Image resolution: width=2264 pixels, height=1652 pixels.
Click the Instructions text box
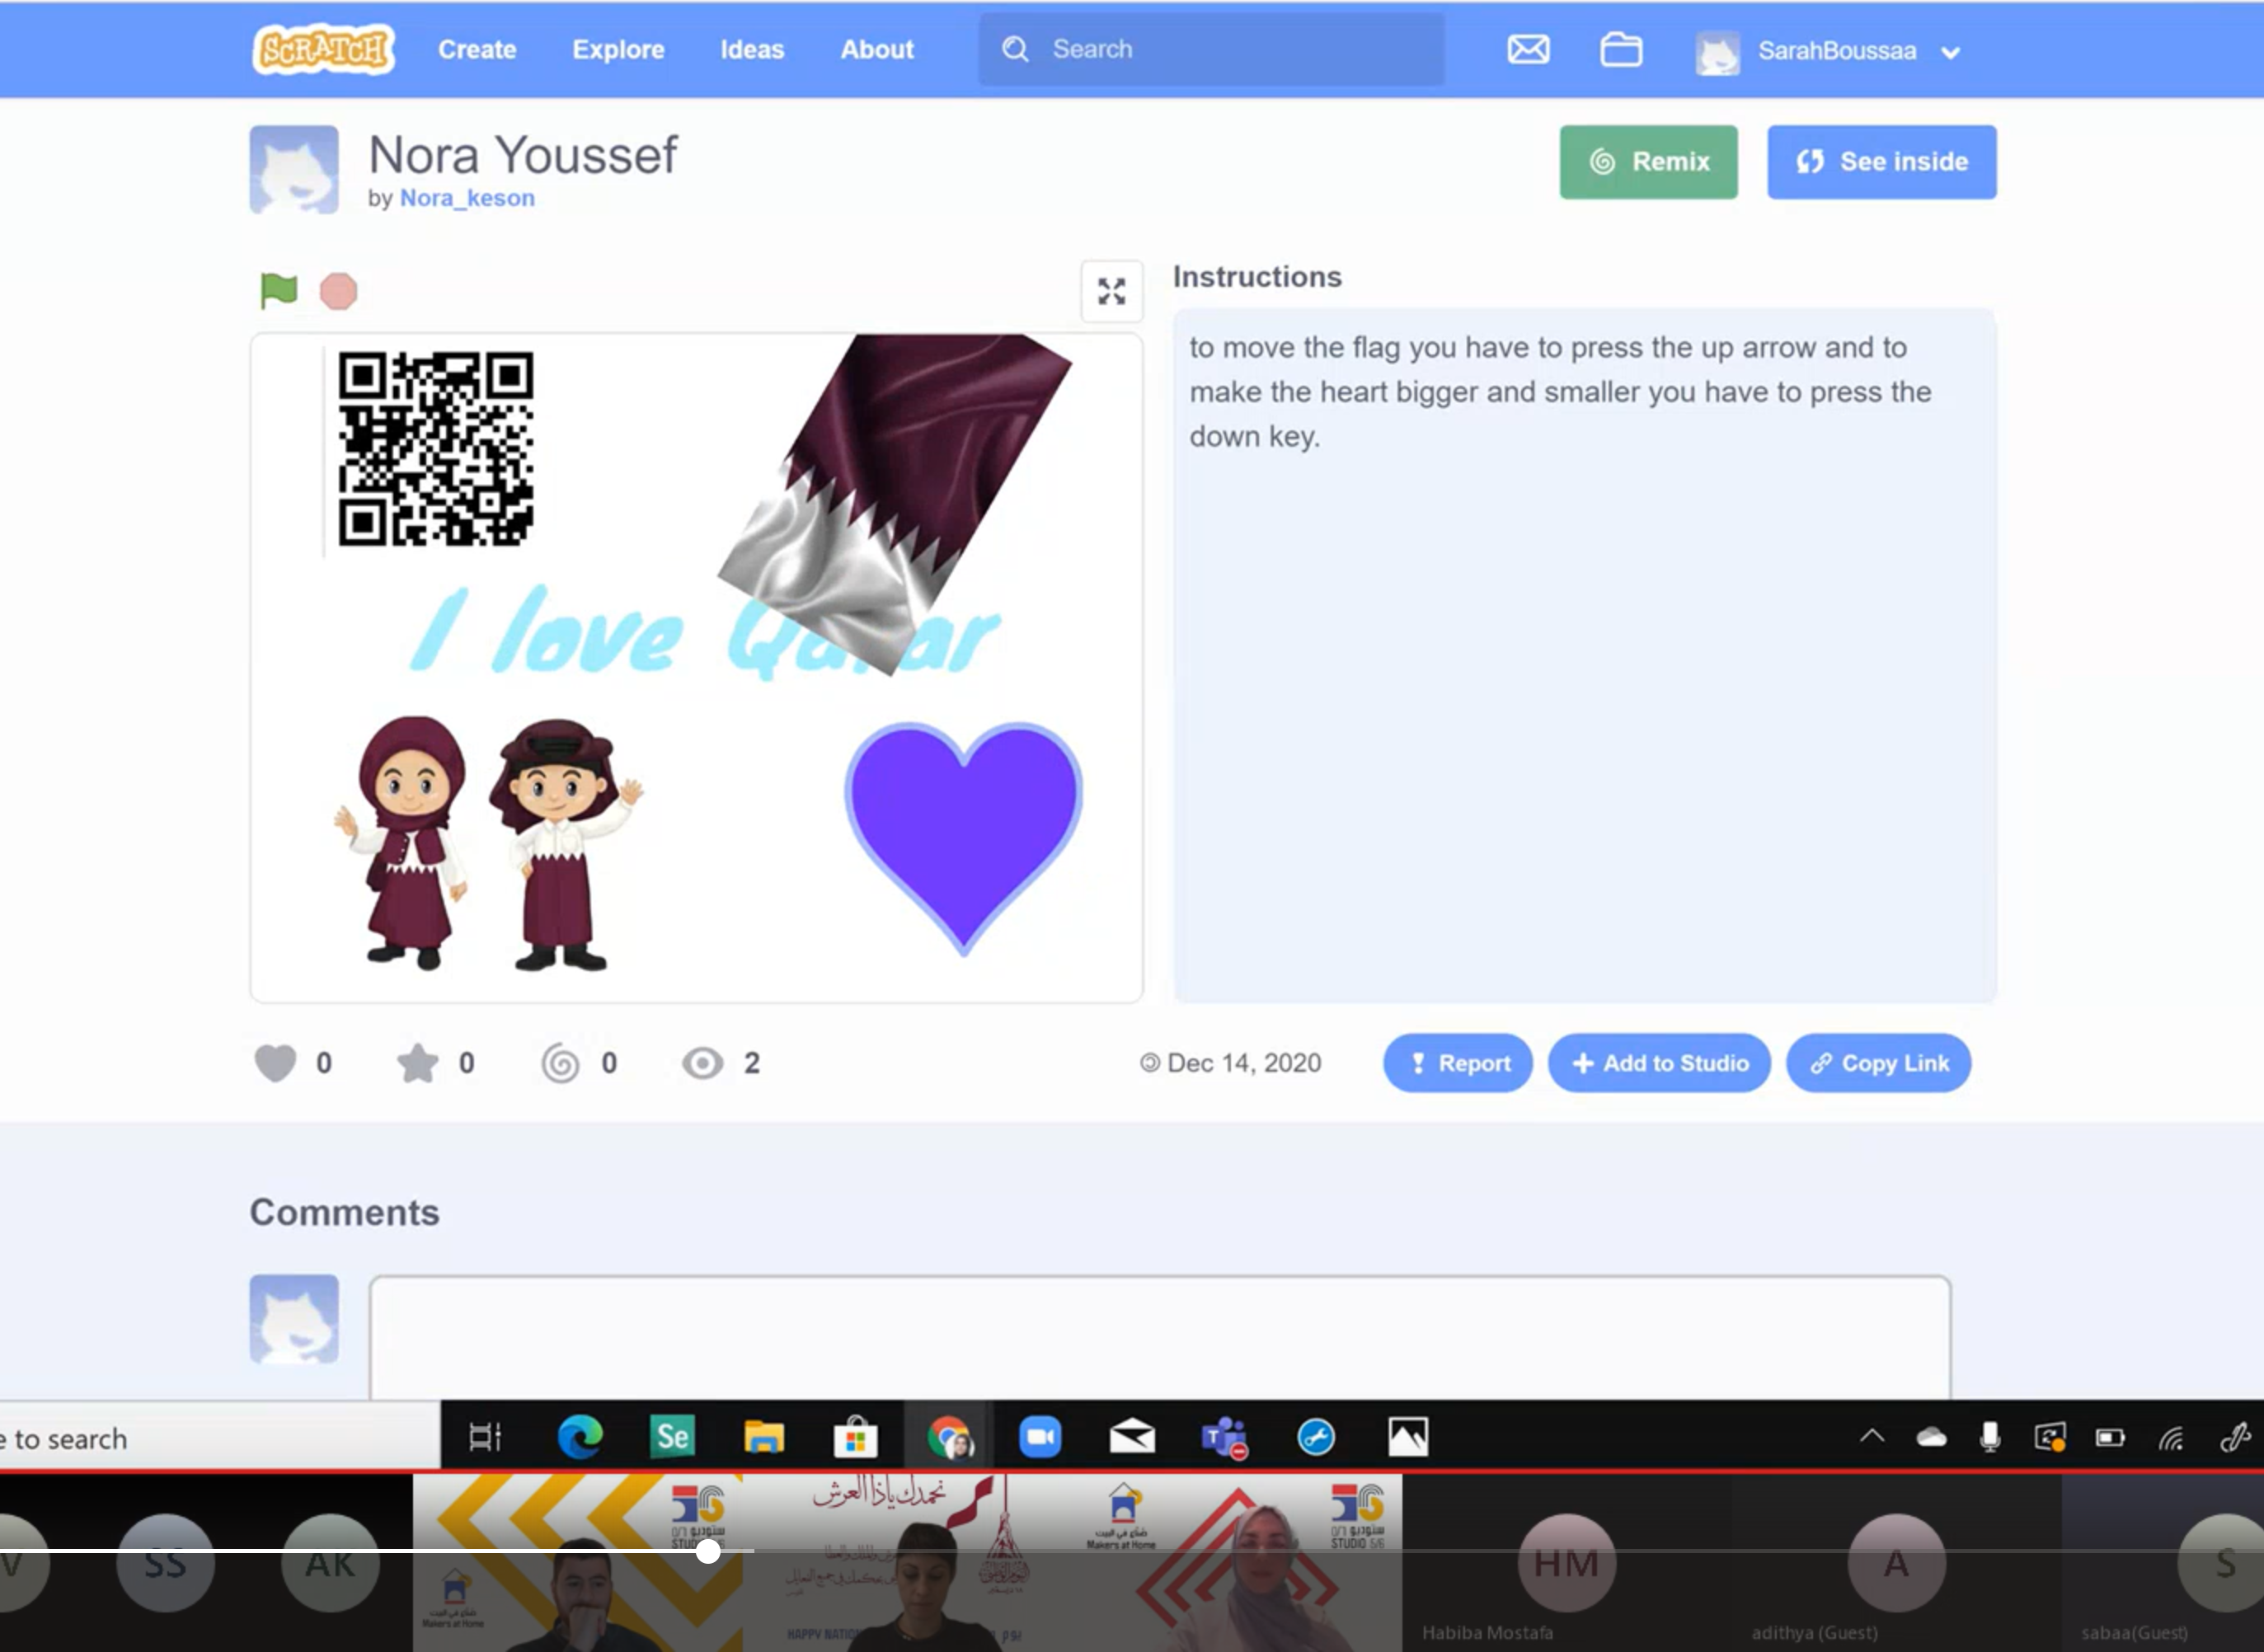(1584, 655)
